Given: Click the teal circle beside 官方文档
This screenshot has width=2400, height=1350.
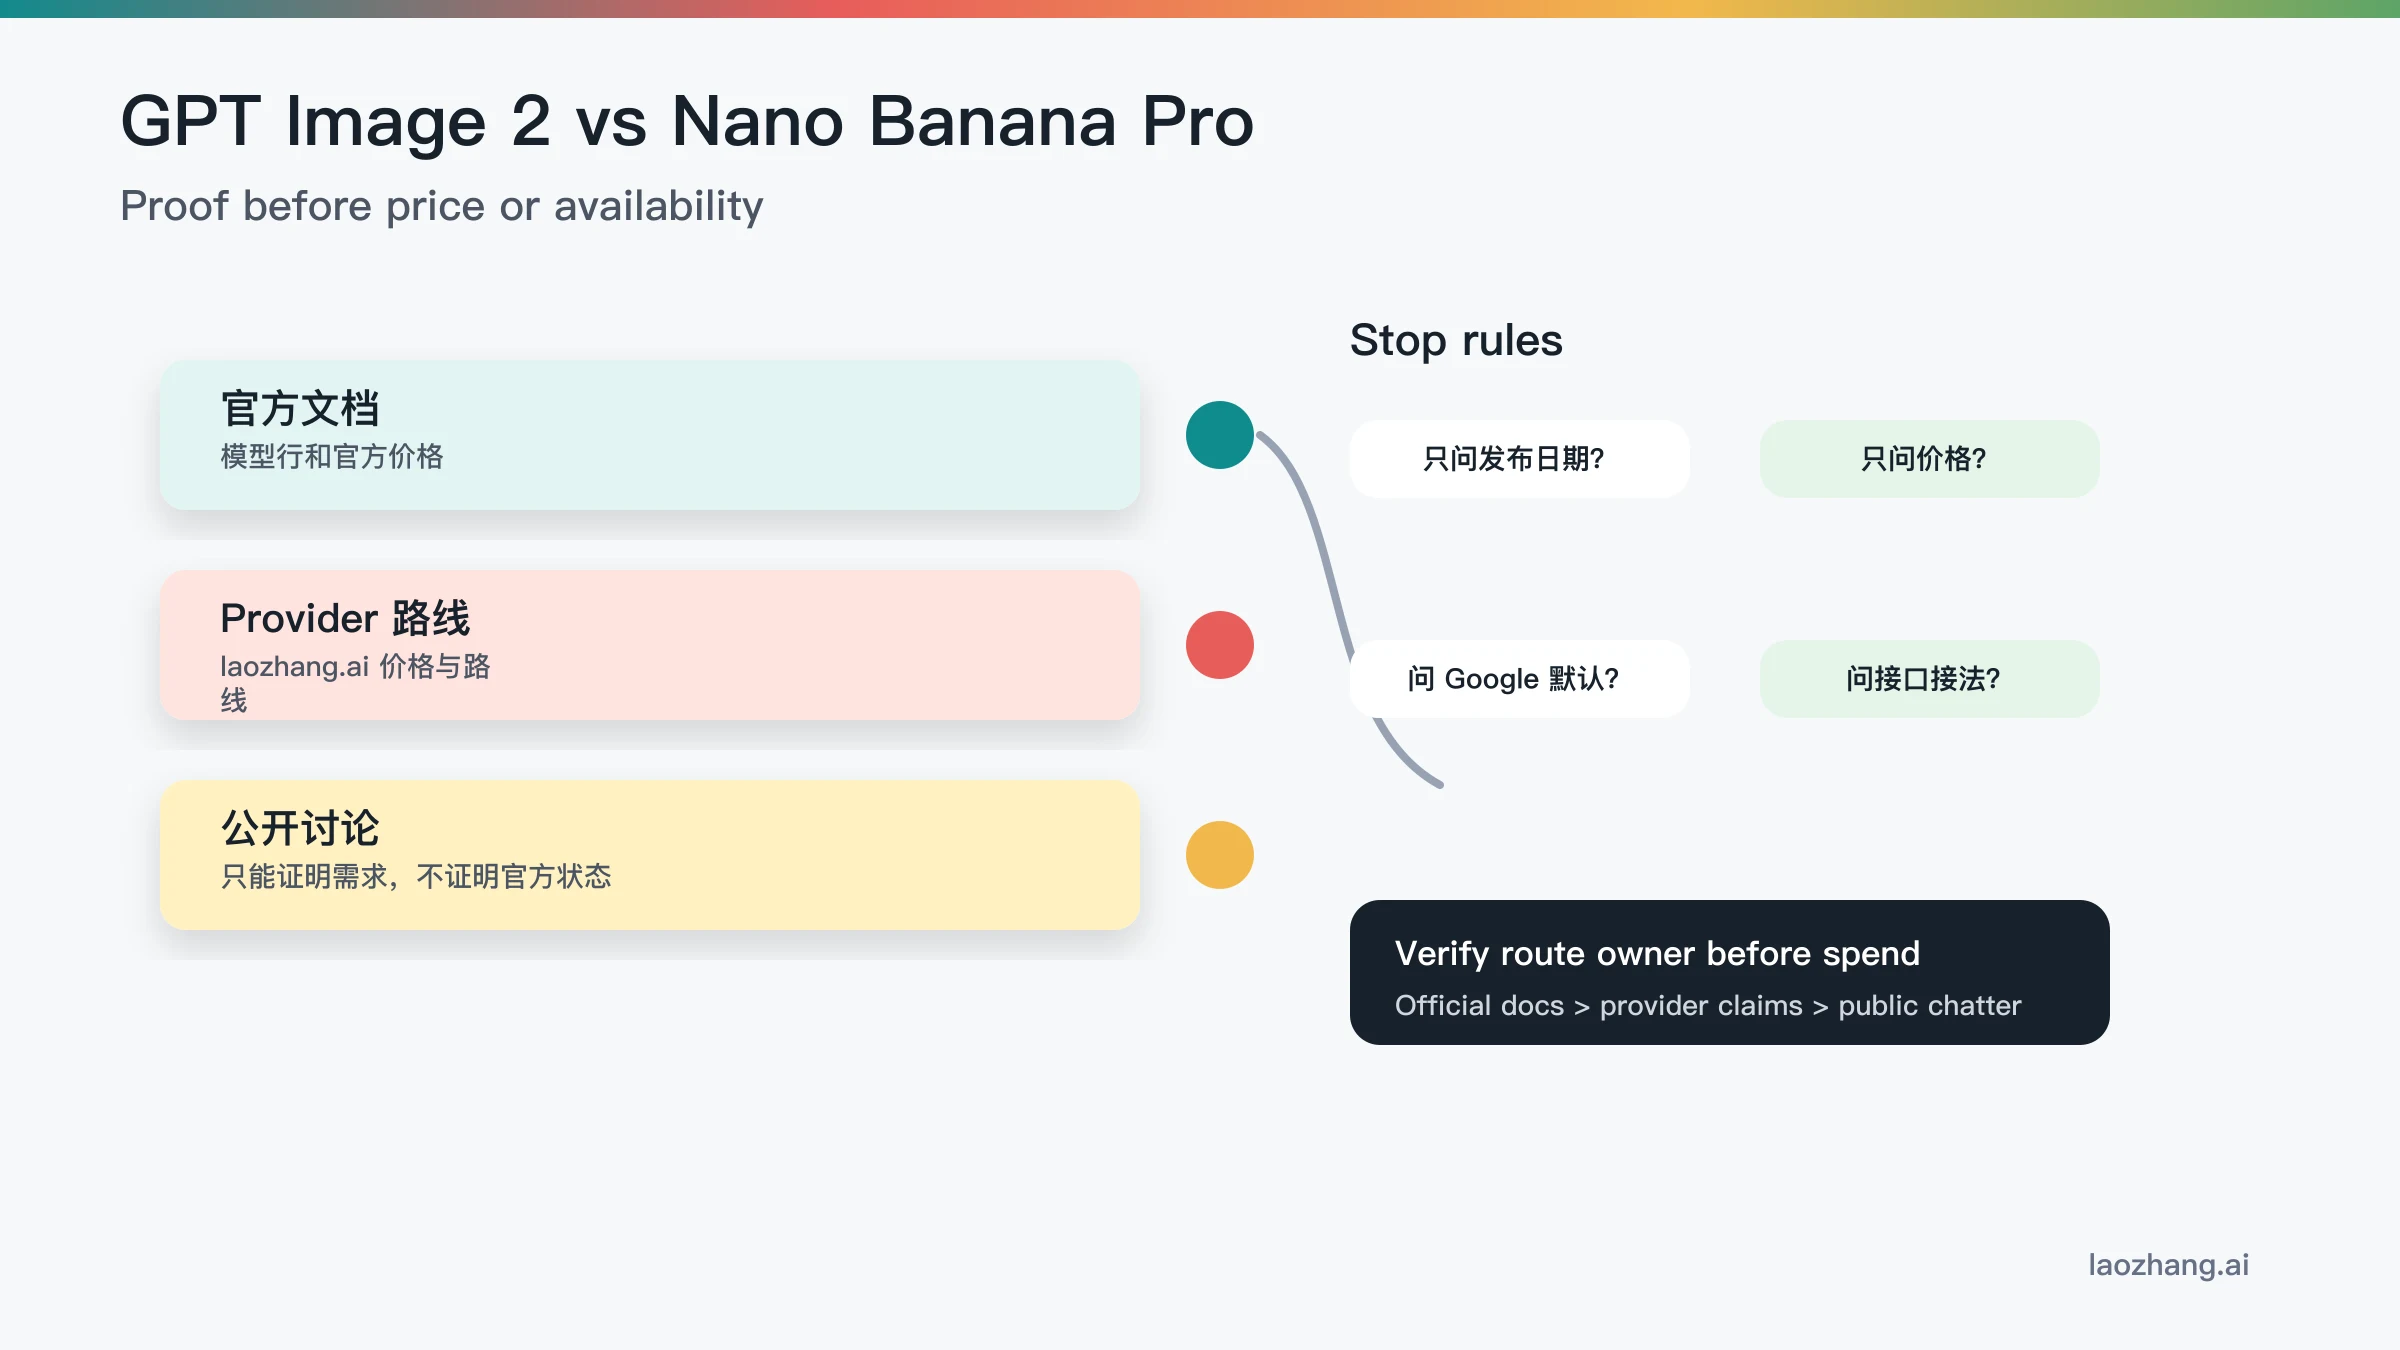Looking at the screenshot, I should 1219,435.
